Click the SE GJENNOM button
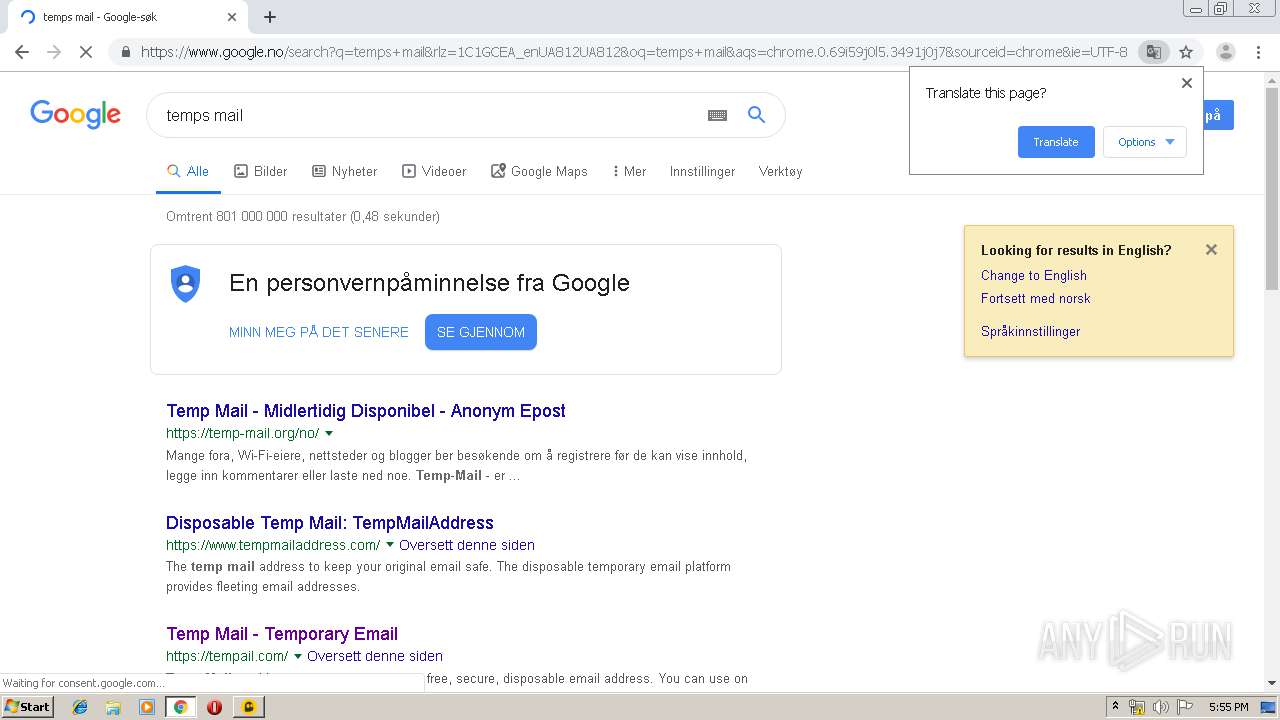Viewport: 1280px width, 720px height. click(x=481, y=332)
